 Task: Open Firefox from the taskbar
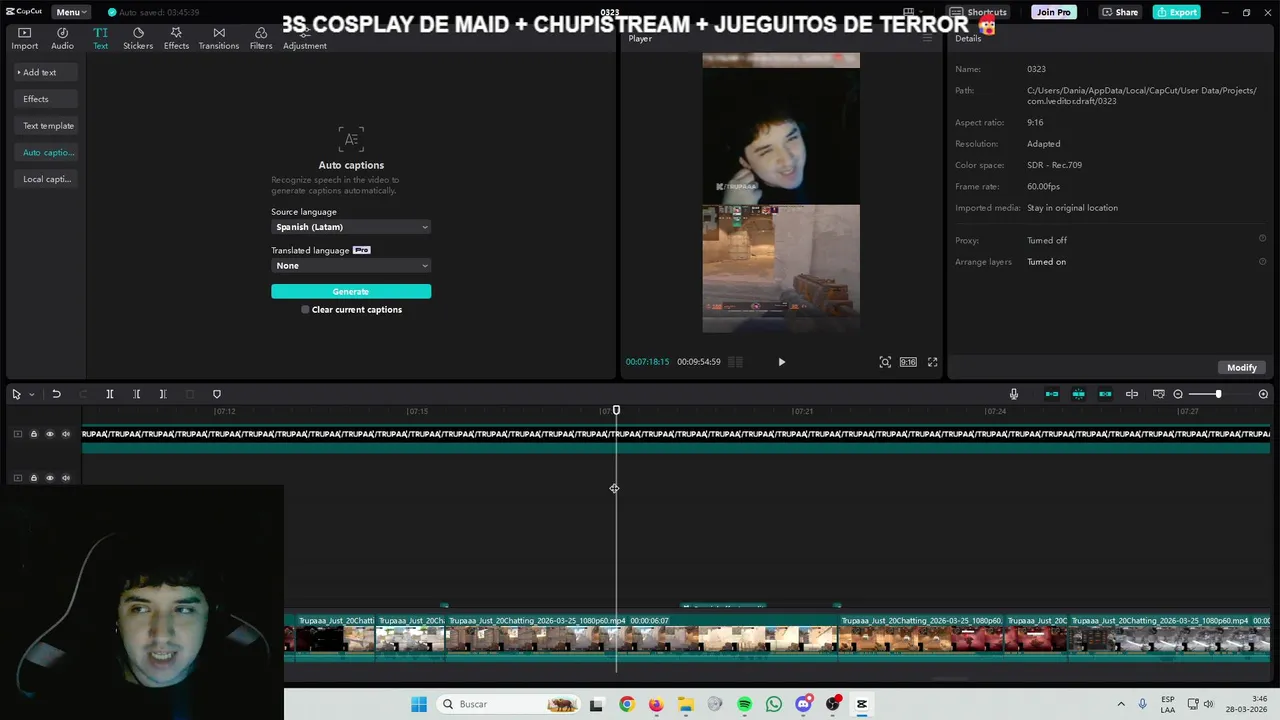tap(656, 704)
